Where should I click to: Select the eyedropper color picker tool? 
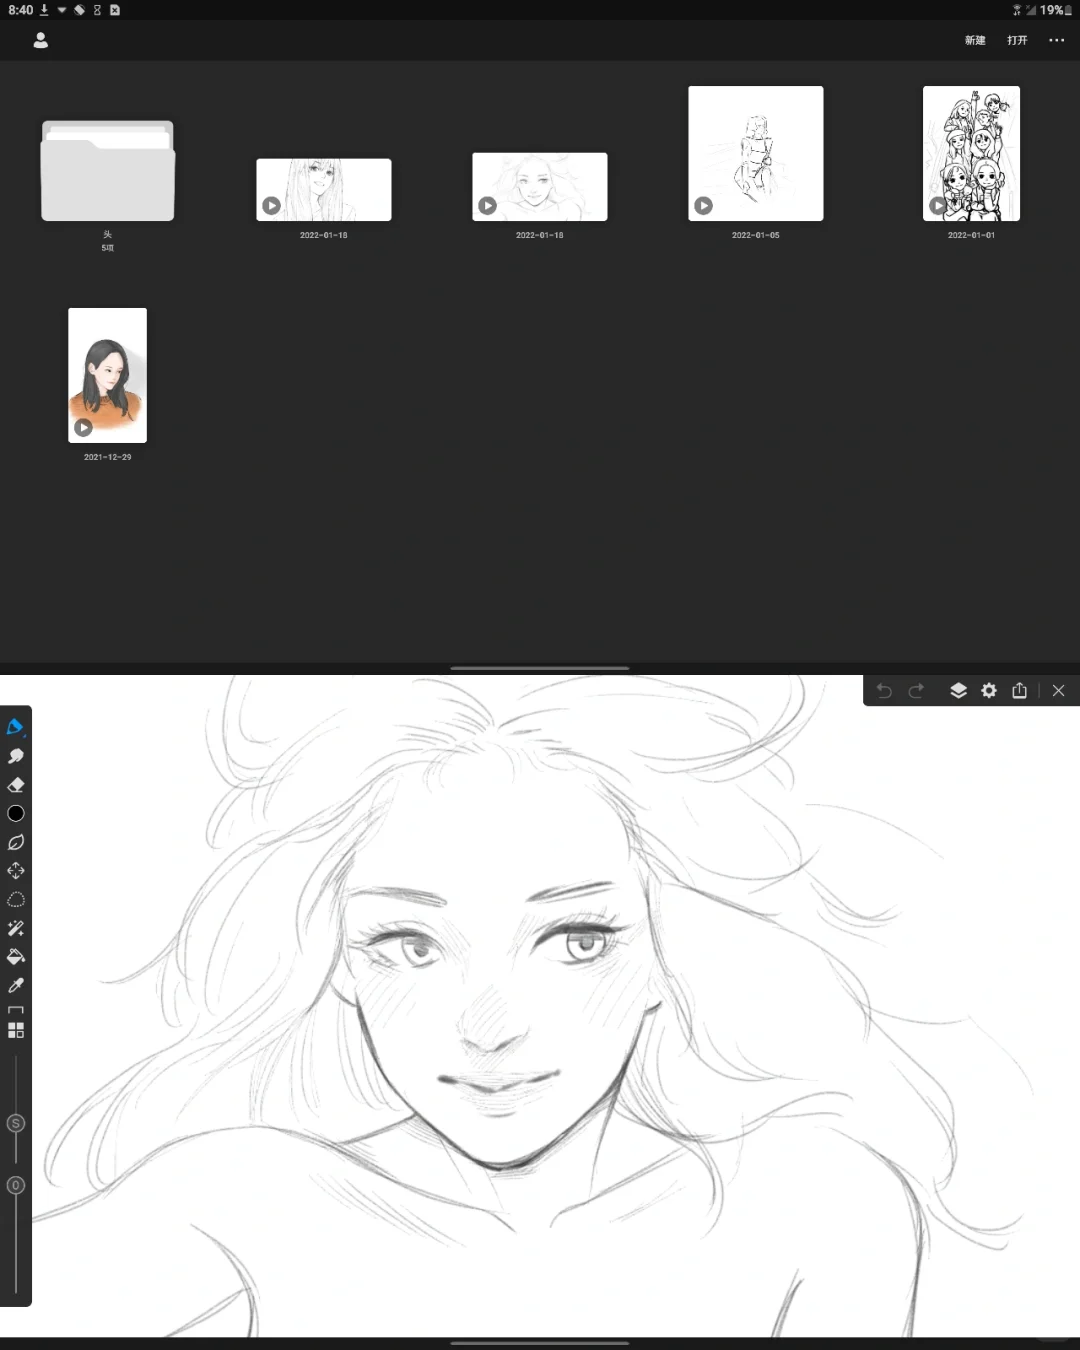[15, 986]
